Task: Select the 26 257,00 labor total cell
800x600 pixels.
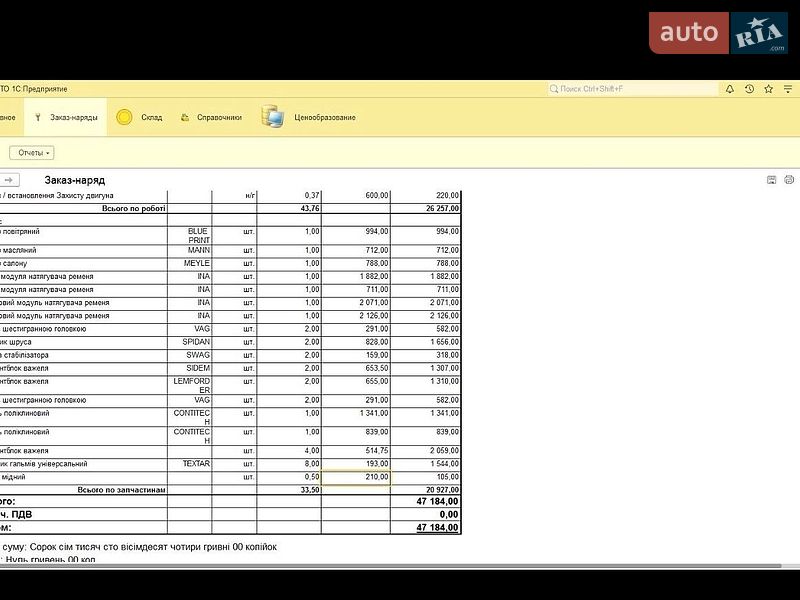Action: 426,209
